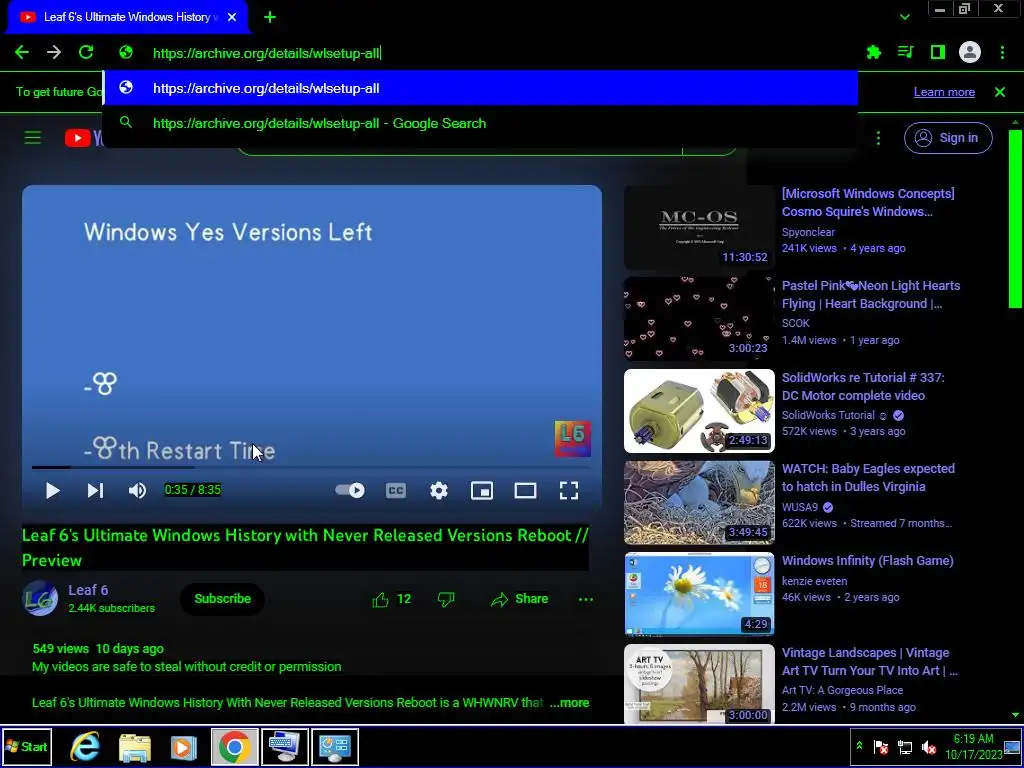1024x768 pixels.
Task: Skip to the next video
Action: point(95,490)
